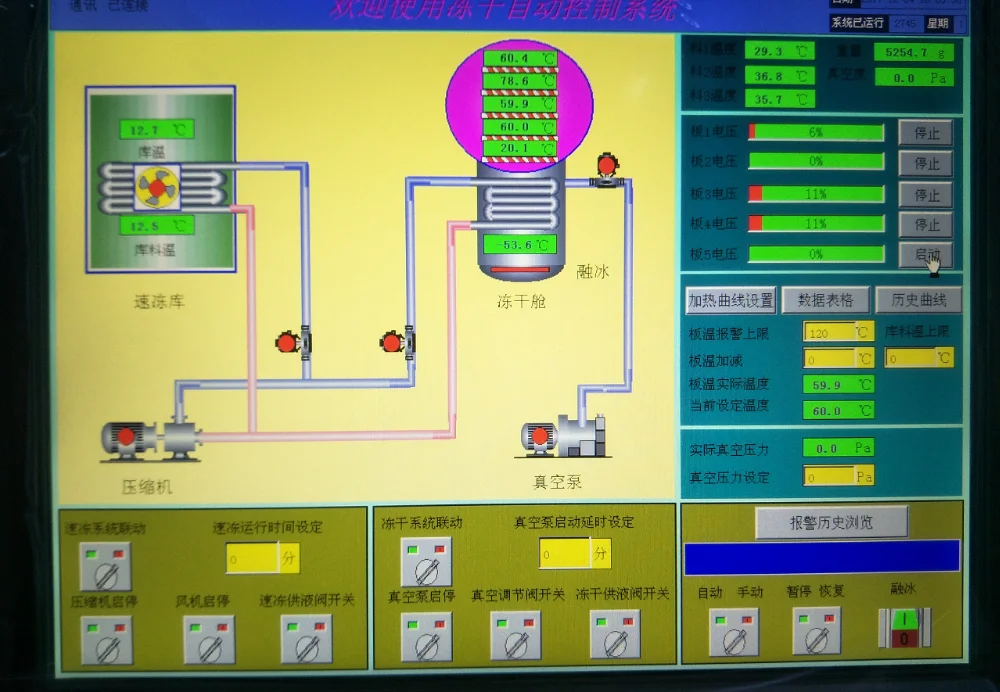Click the 35.7 ℃ material temperature value
Screen dimensions: 1000x692
click(779, 99)
